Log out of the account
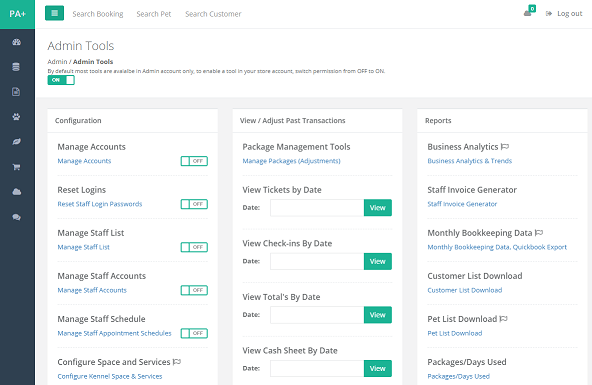Image resolution: width=592 pixels, height=385 pixels. tap(564, 14)
